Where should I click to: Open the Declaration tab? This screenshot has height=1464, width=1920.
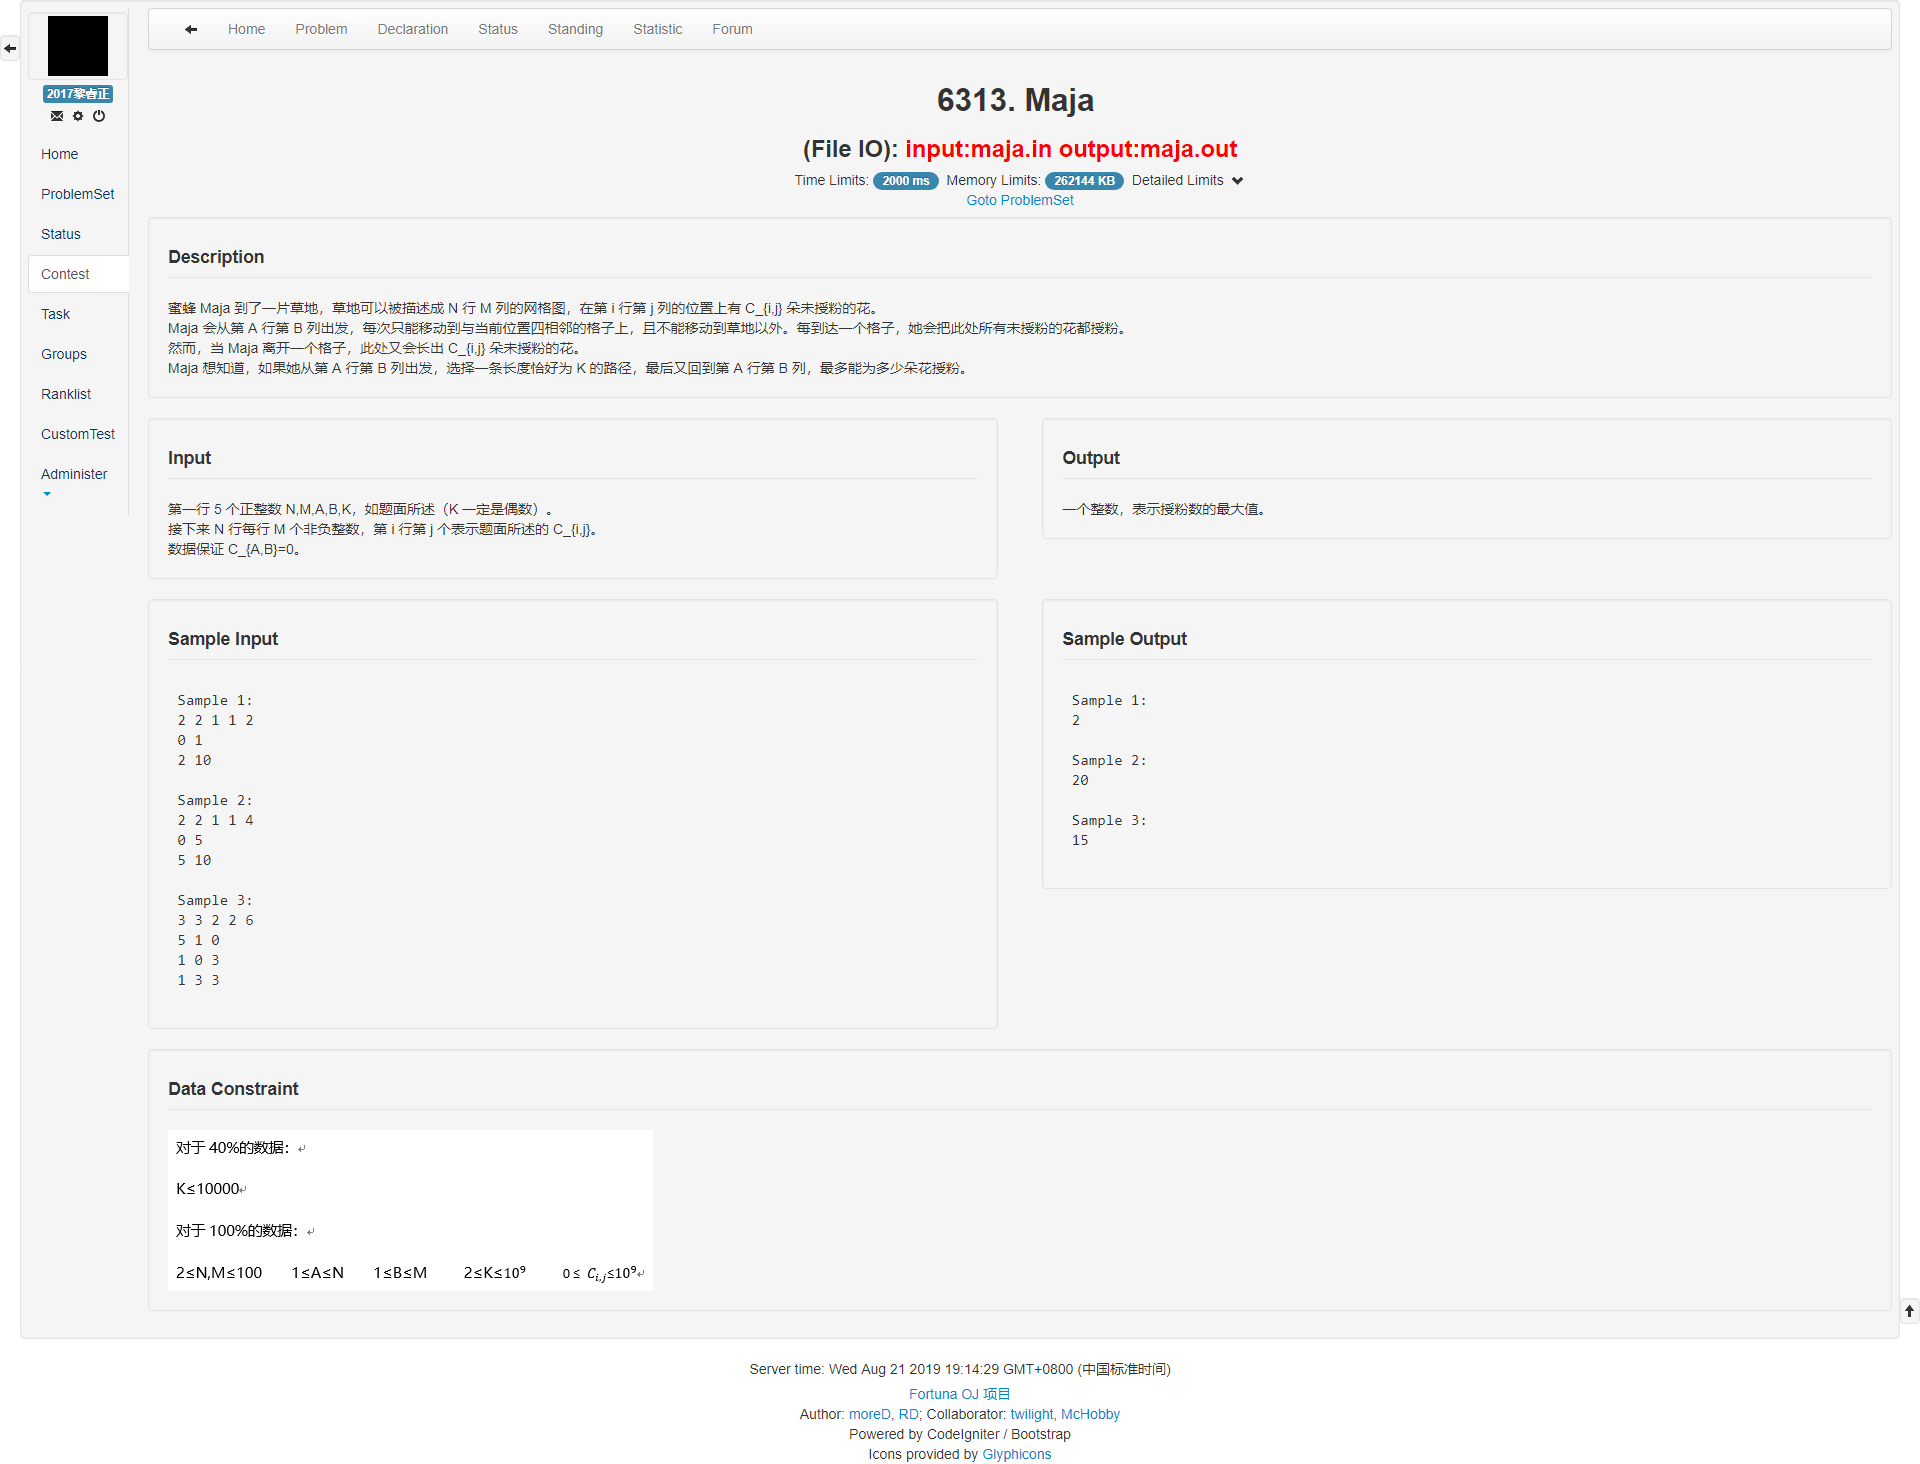pos(412,29)
